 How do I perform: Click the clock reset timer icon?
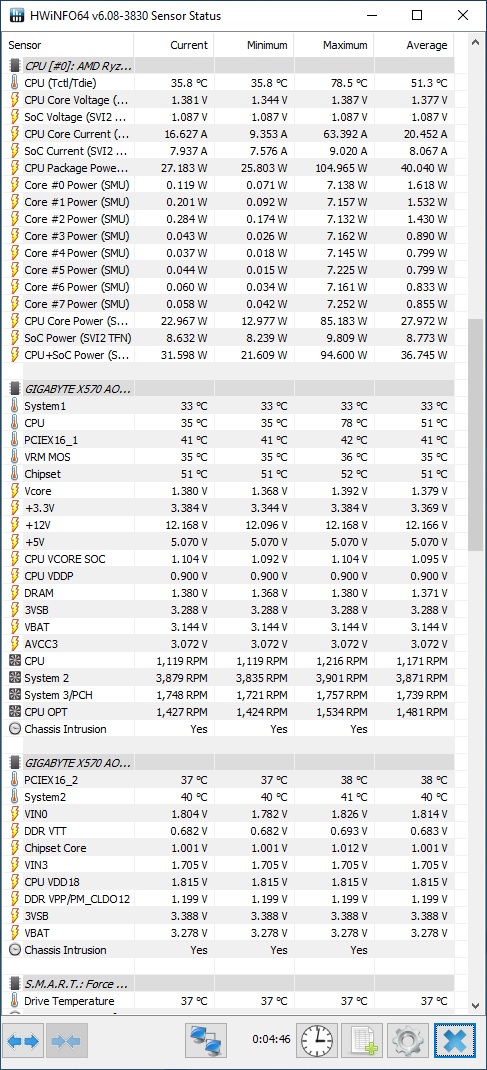pyautogui.click(x=316, y=1041)
